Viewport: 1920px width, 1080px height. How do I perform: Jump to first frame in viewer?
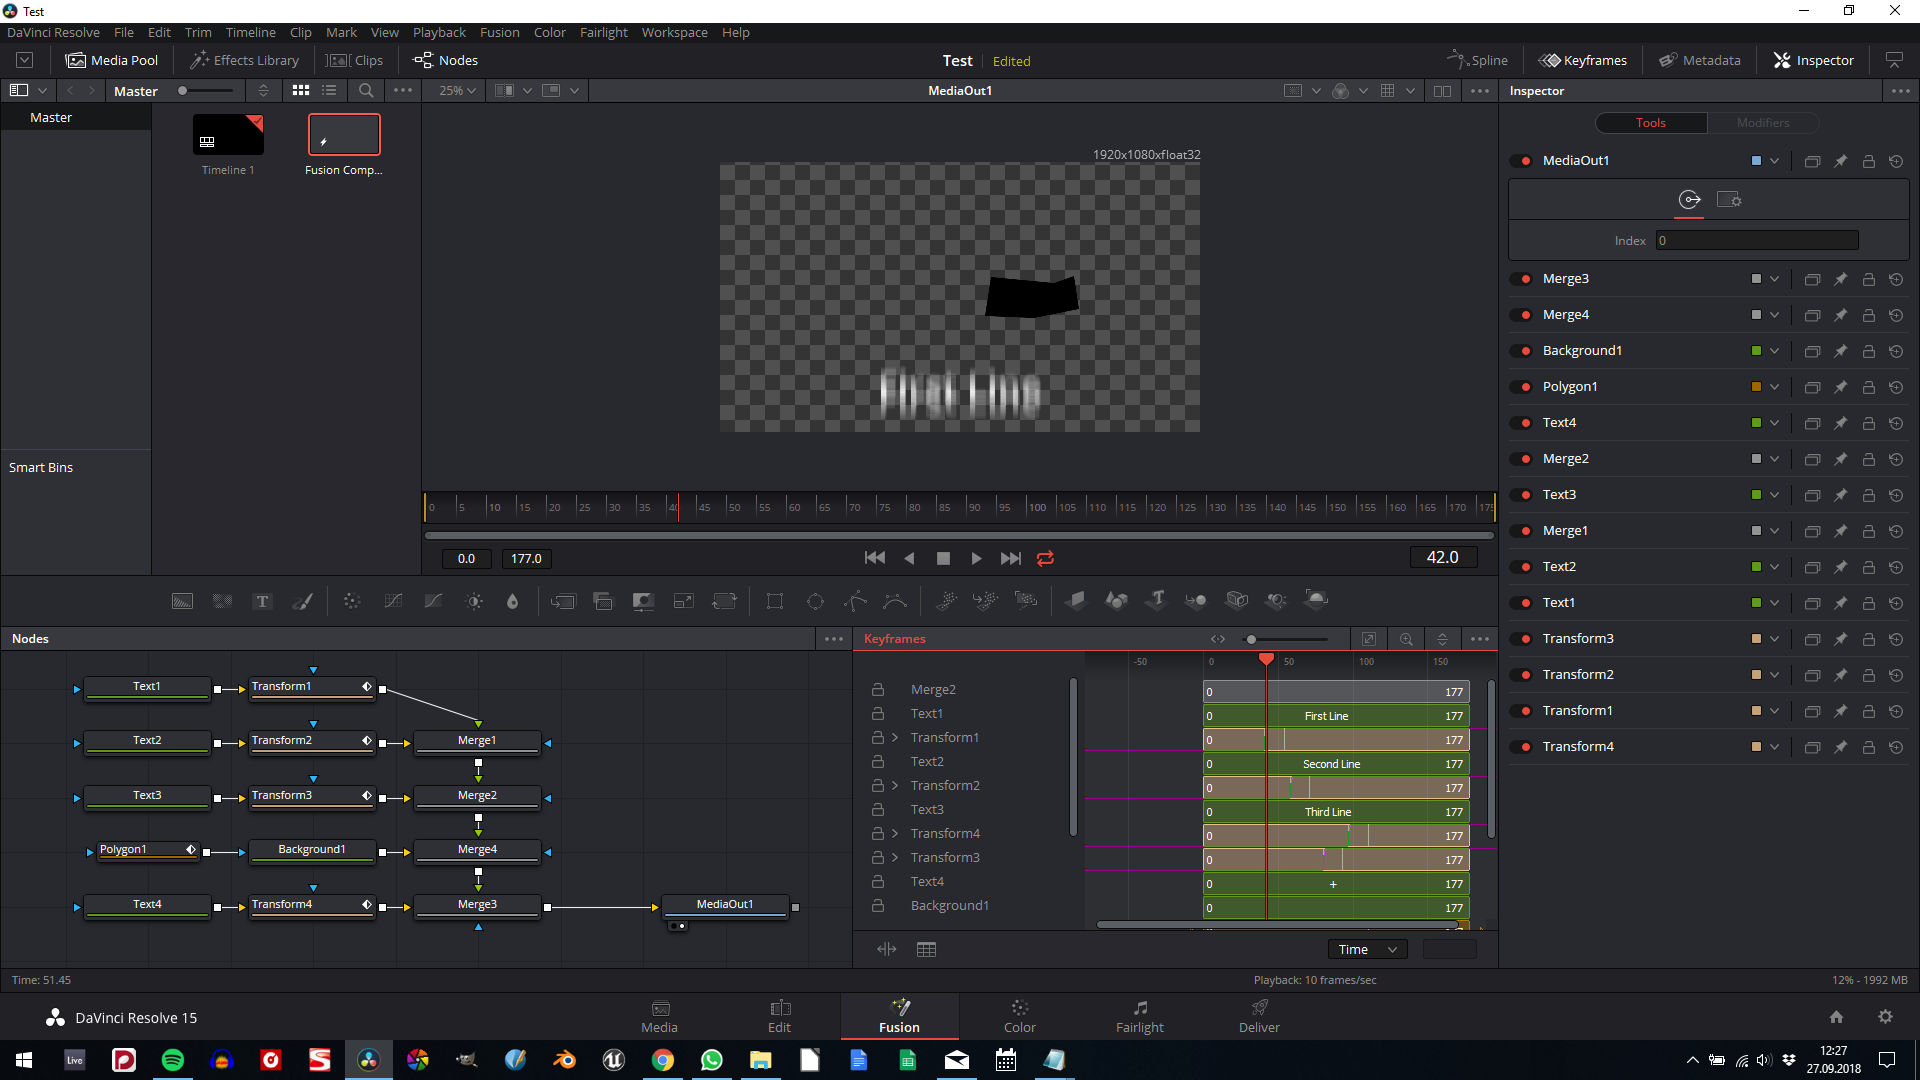pos(875,559)
